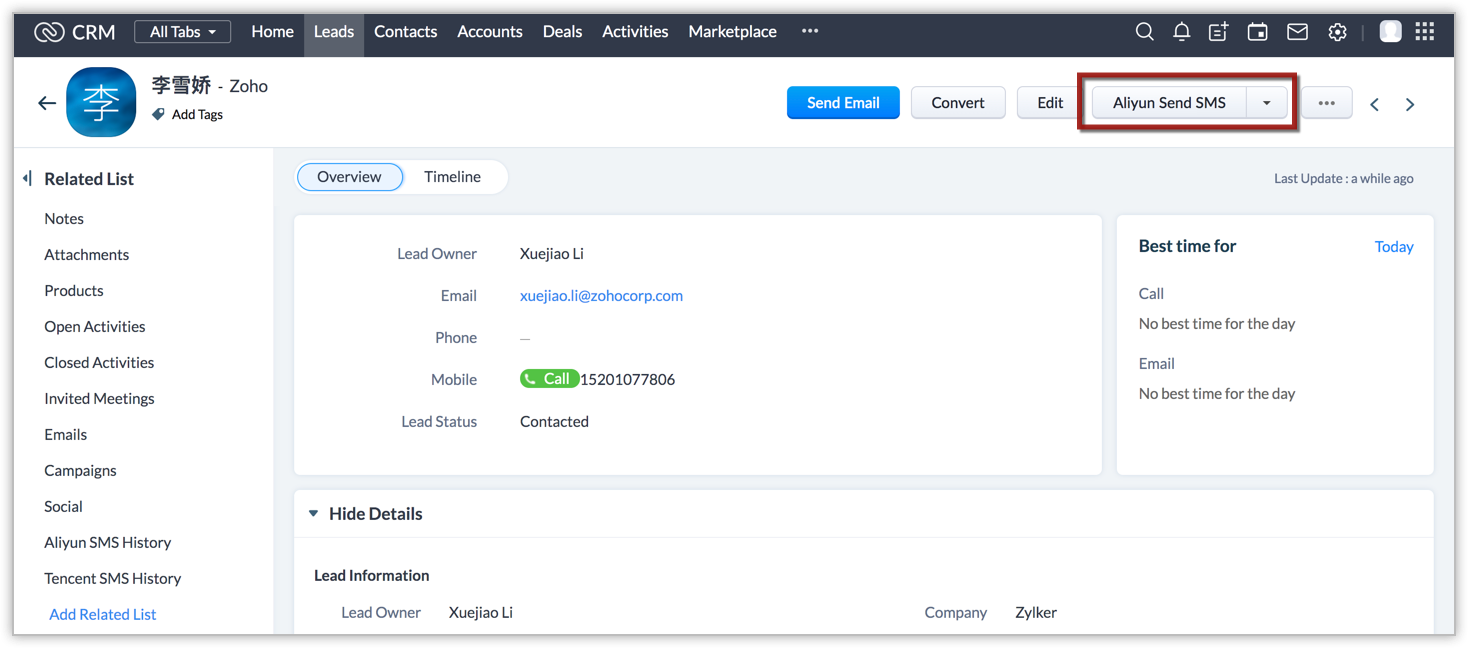Screen dimensions: 1468x648
Task: Click the lead's blue avatar image
Action: click(101, 102)
